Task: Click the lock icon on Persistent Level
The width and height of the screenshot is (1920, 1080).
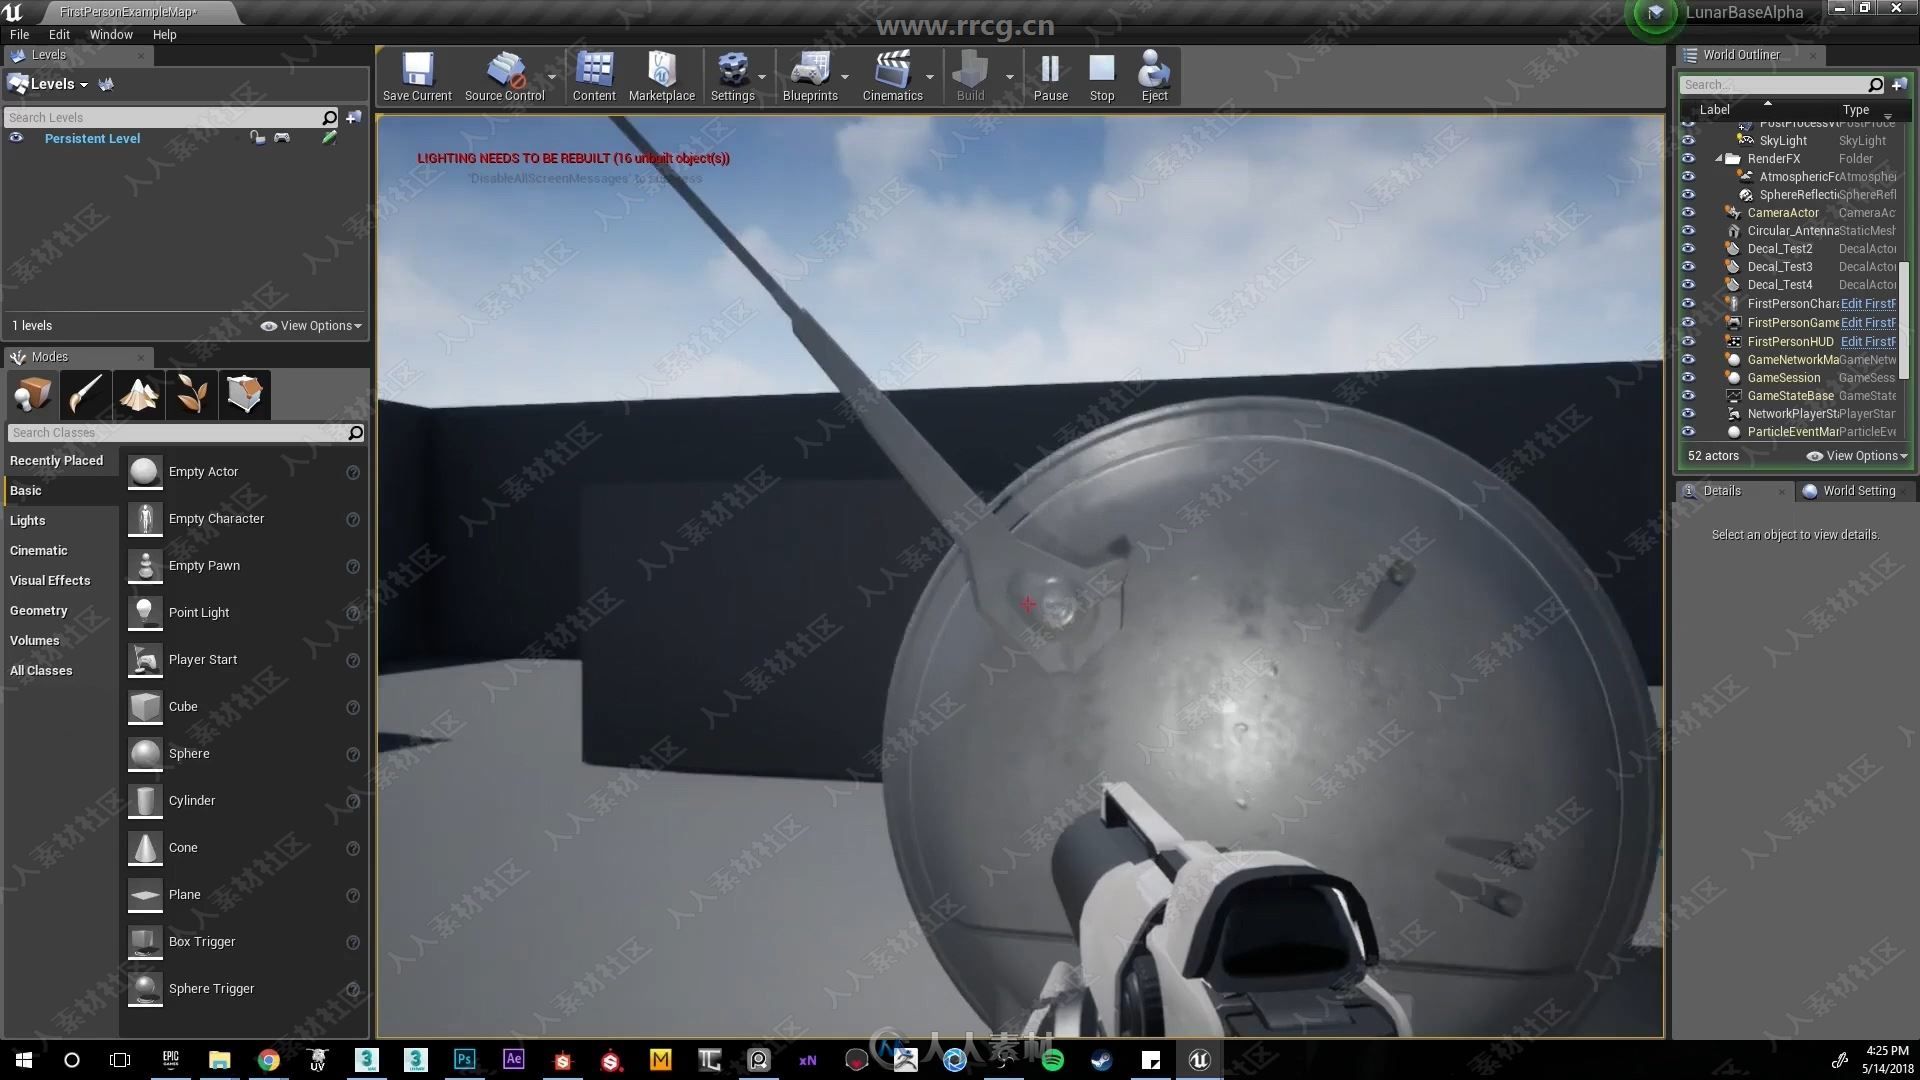Action: point(257,138)
